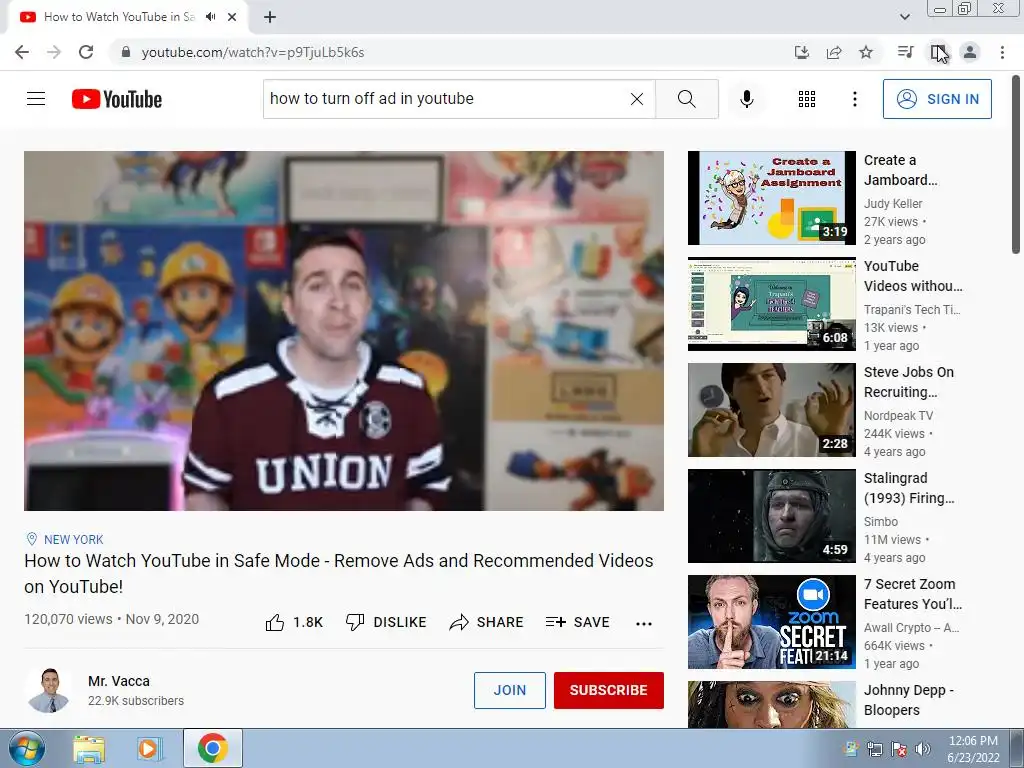Bookmark this page with star icon
1024x768 pixels.
(x=866, y=52)
